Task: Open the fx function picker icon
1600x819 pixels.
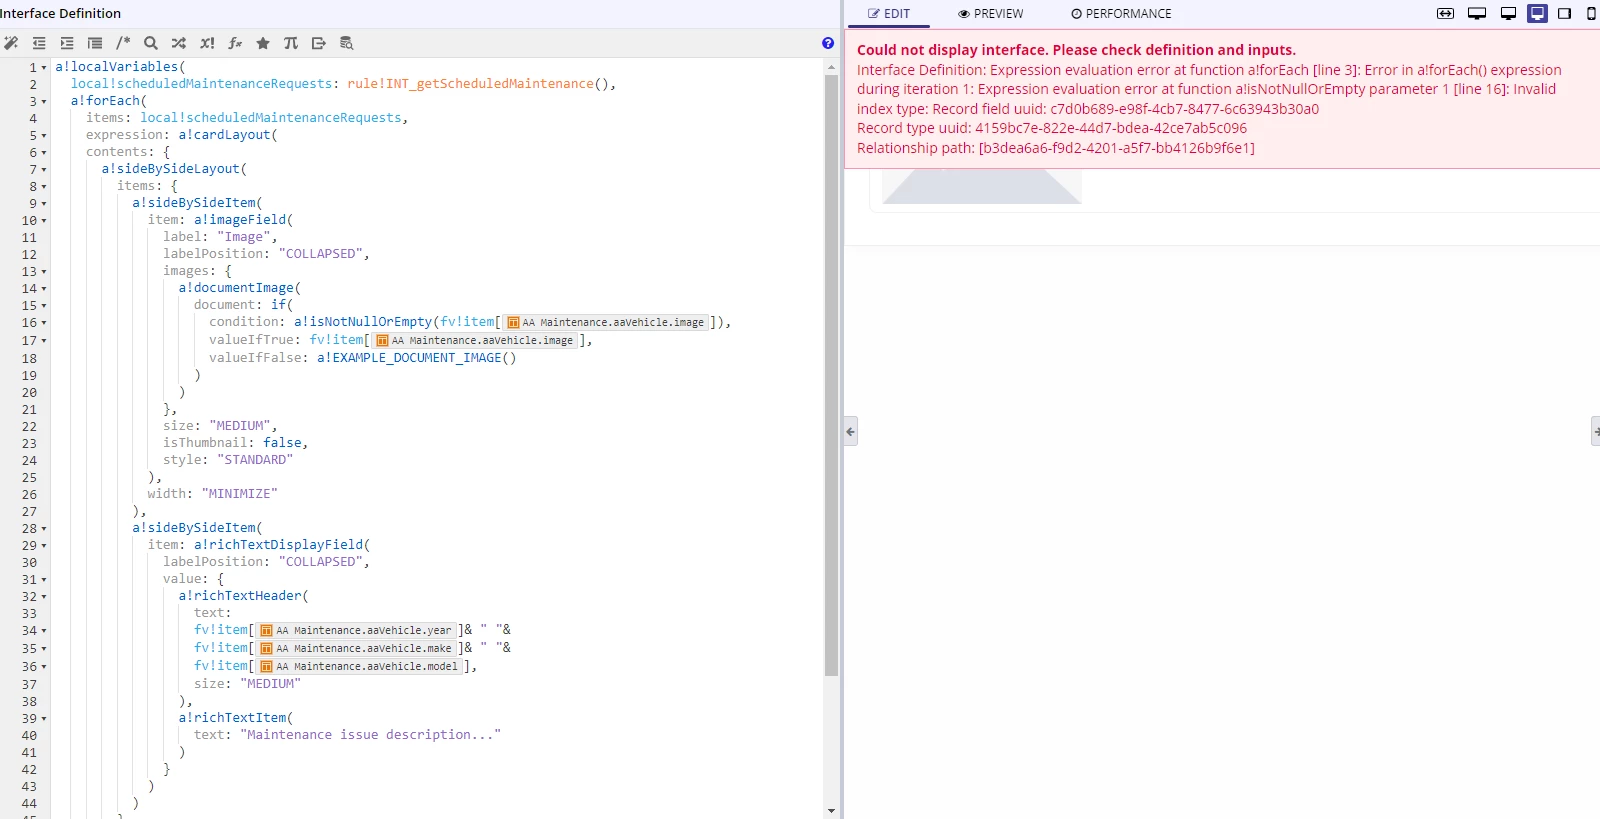Action: (x=235, y=43)
